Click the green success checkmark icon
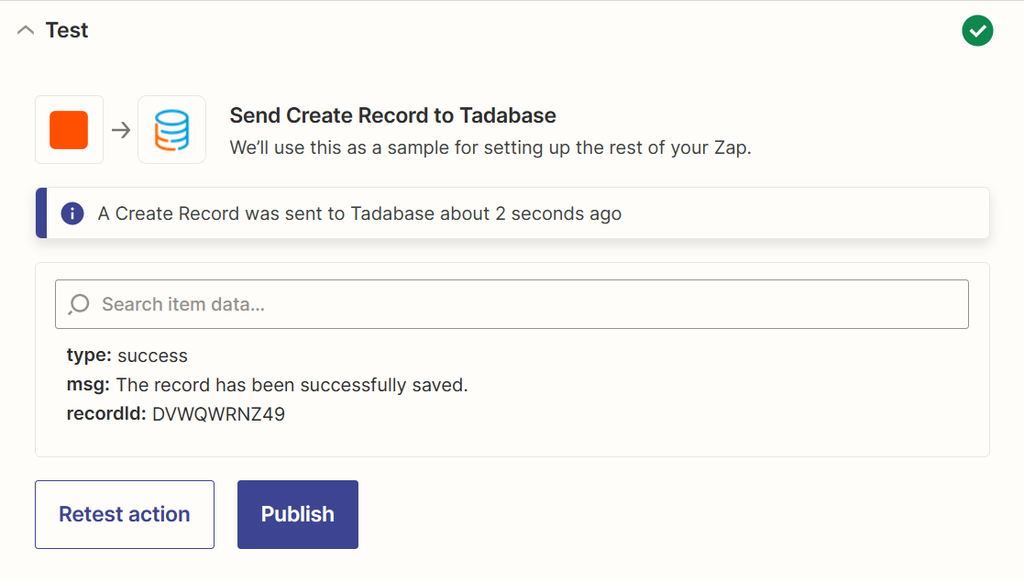Screen dimensions: 1024x580 click(x=977, y=31)
